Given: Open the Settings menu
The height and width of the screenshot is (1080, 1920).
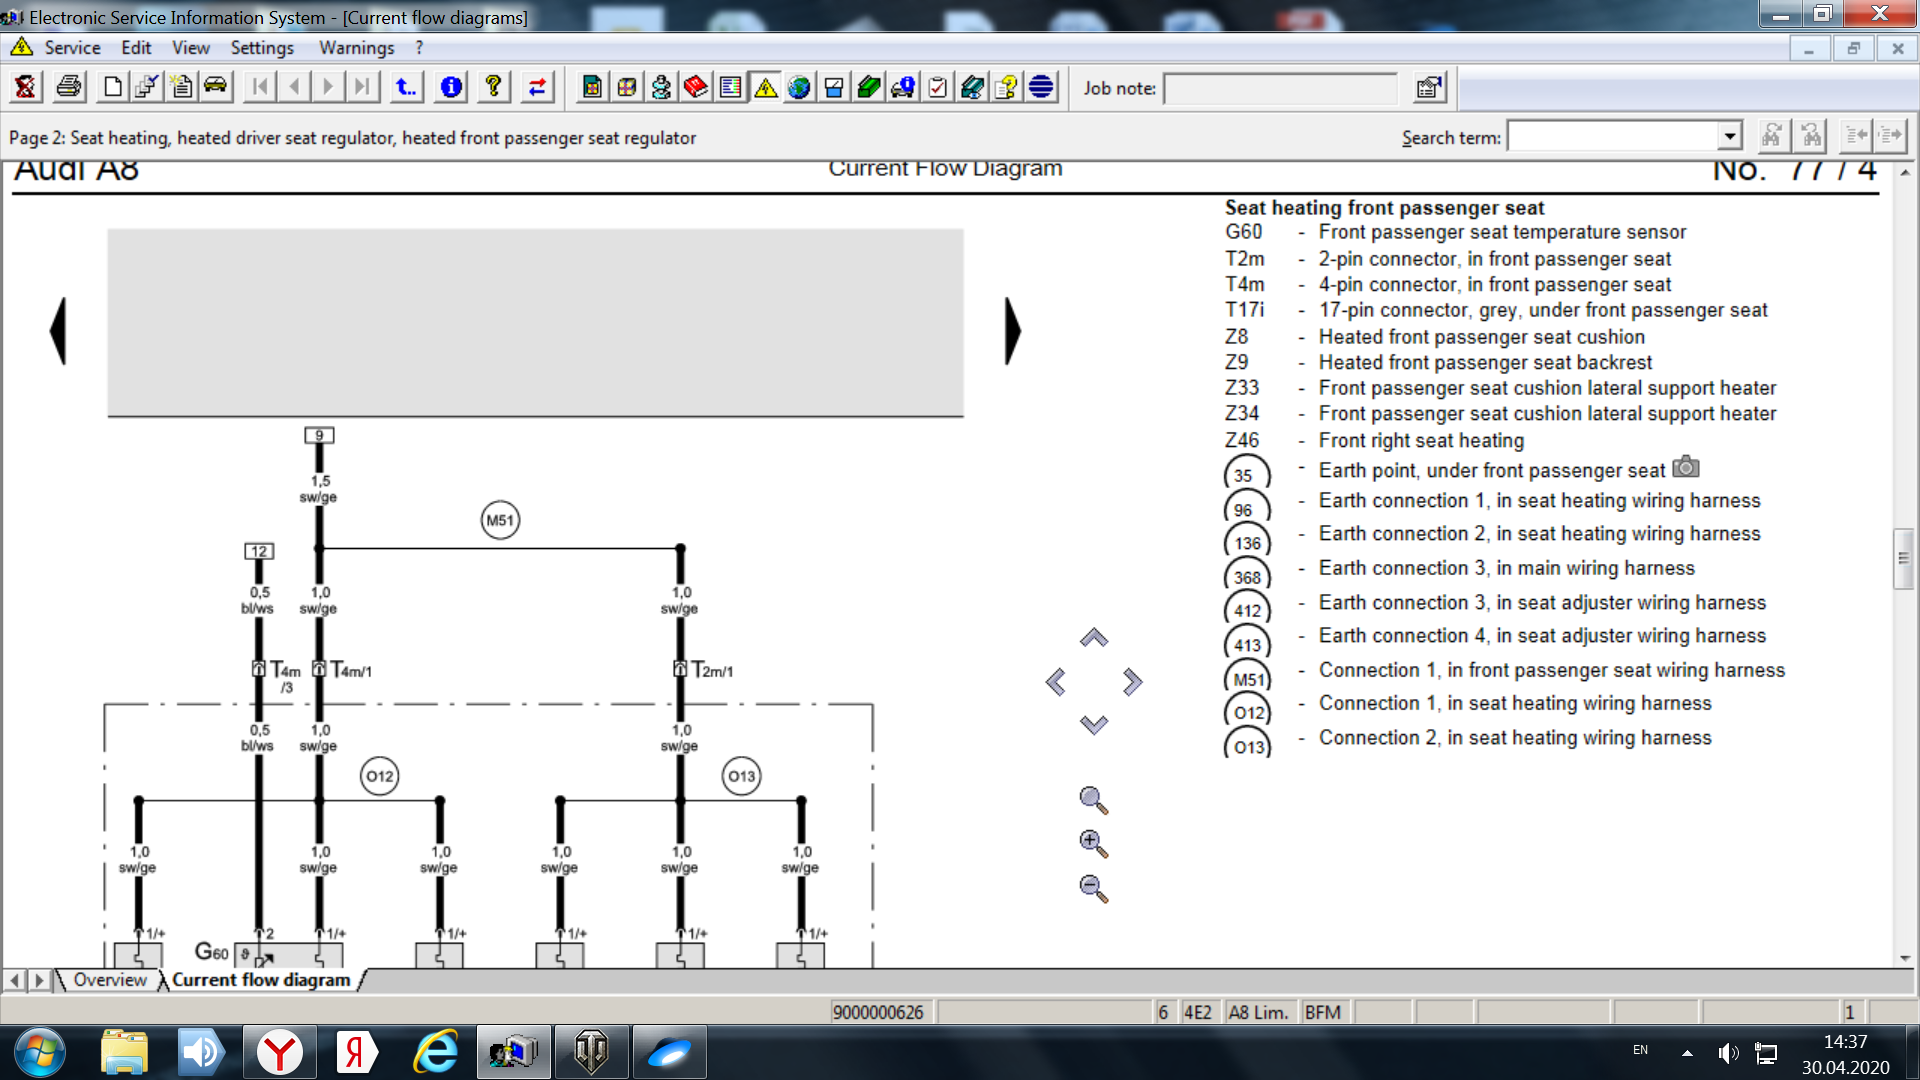Looking at the screenshot, I should tap(262, 47).
